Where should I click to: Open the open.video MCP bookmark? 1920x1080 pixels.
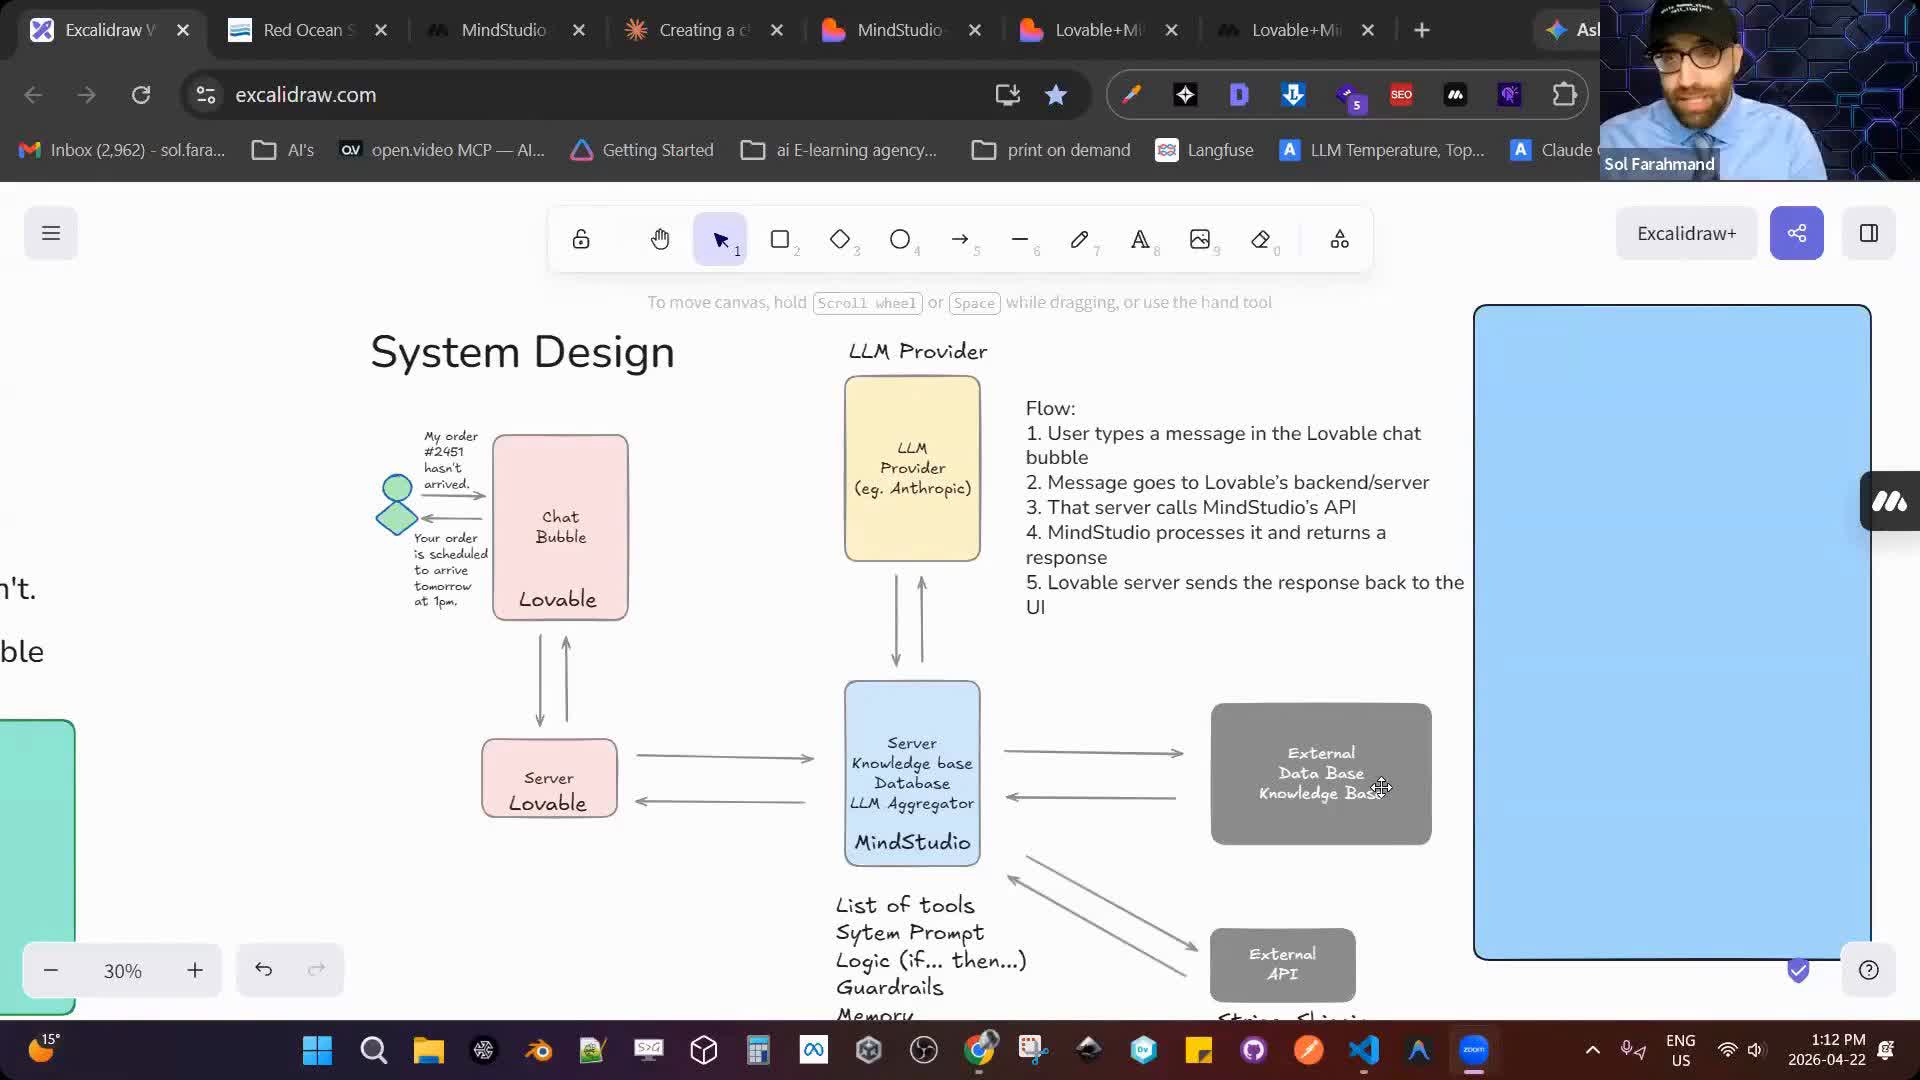pos(443,150)
